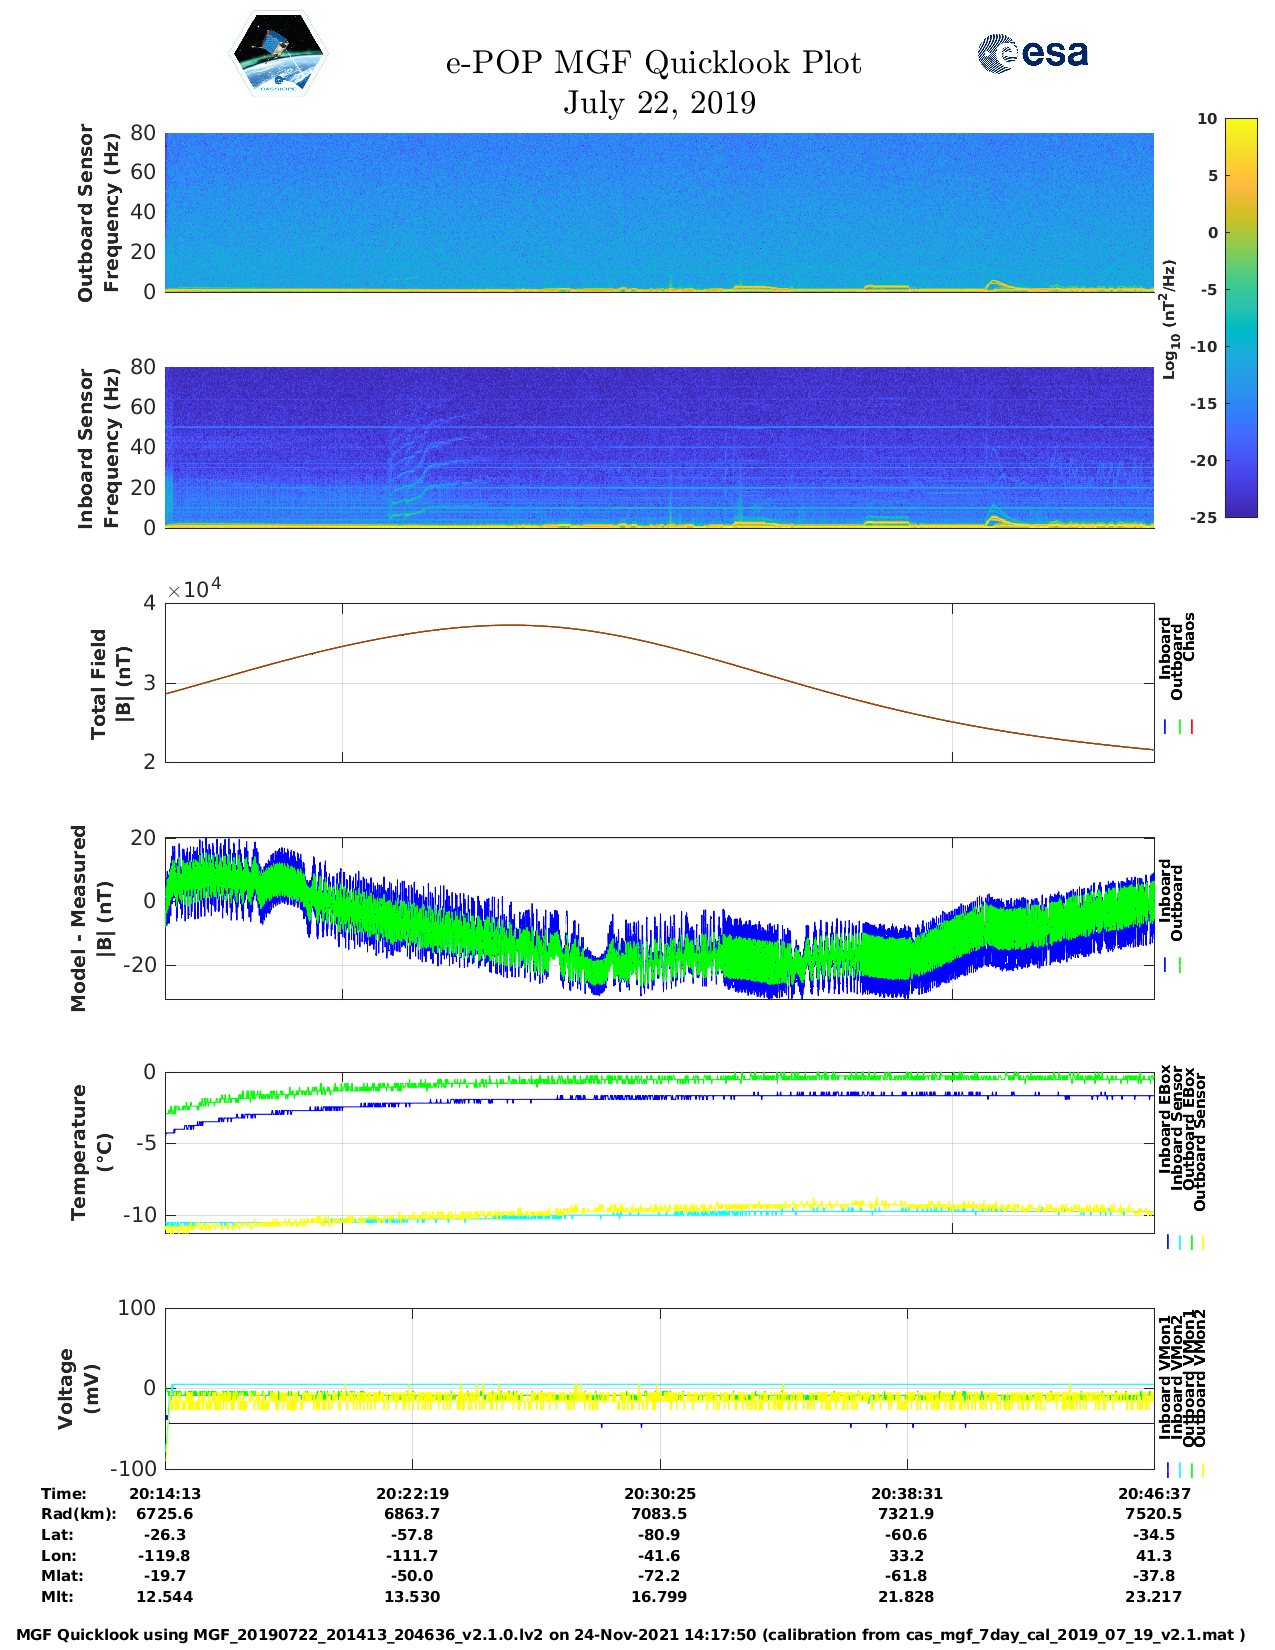Click the CASSIOPE hexagon satellite logo

[x=278, y=55]
